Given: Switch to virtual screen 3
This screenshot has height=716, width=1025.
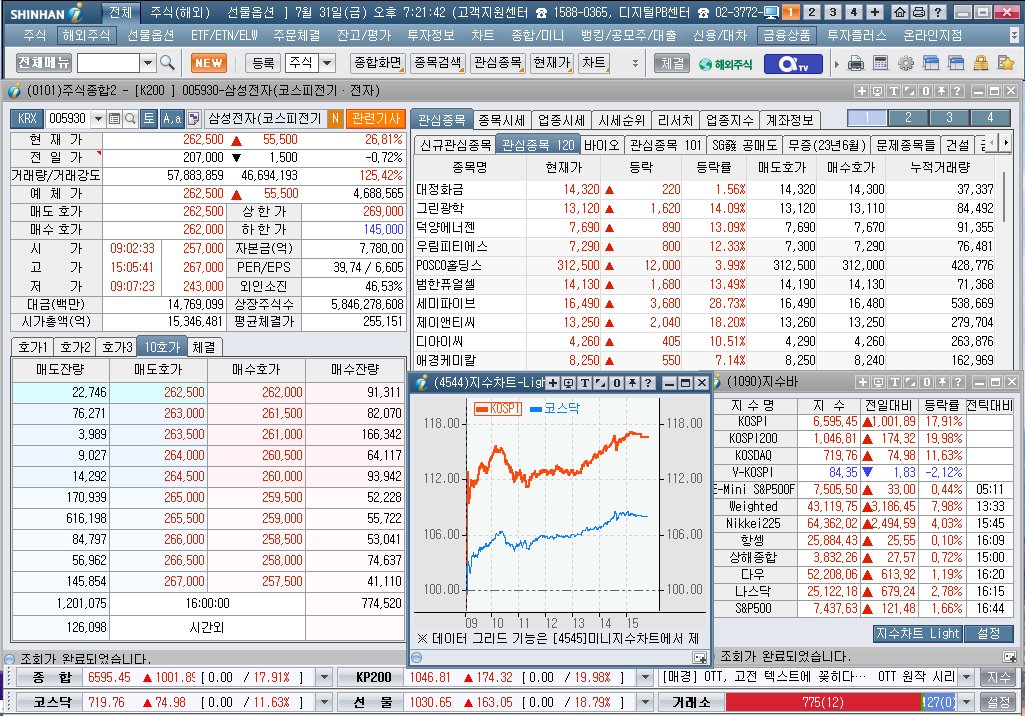Looking at the screenshot, I should click(x=833, y=12).
